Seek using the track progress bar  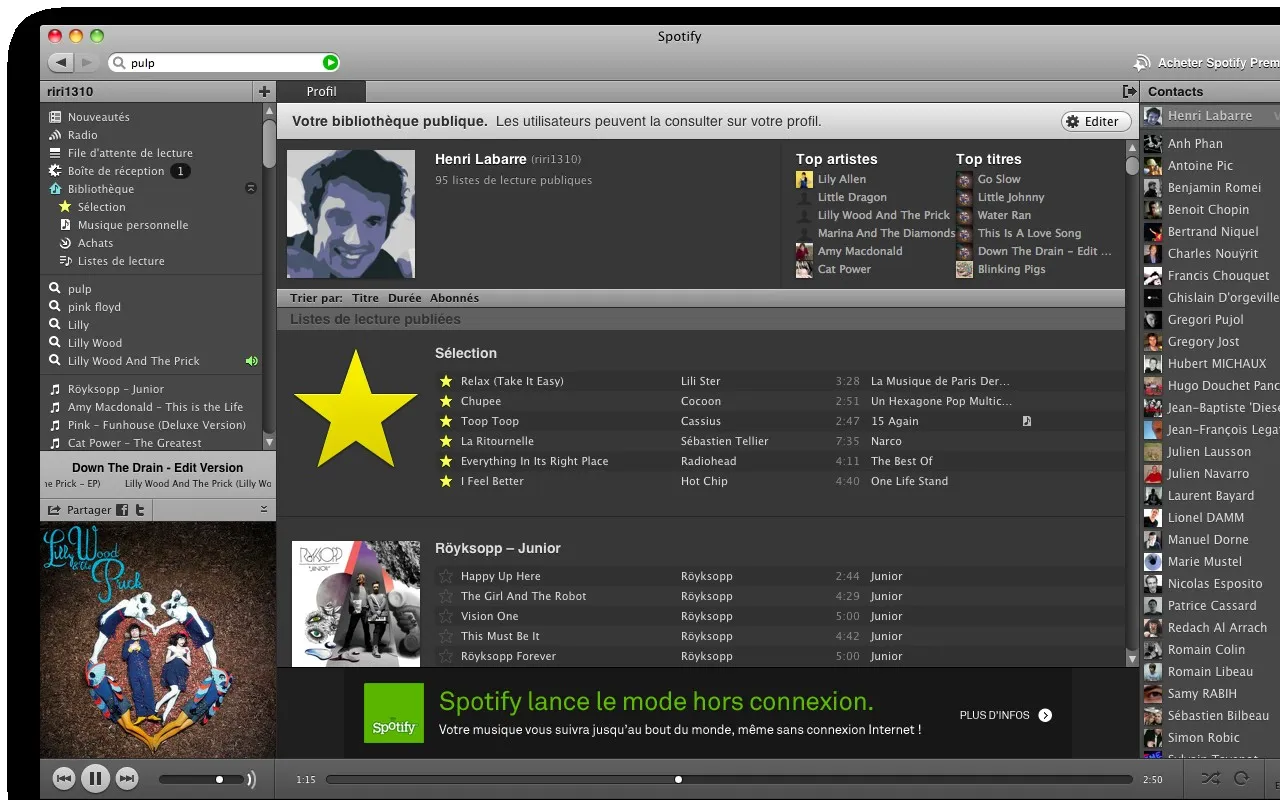[x=729, y=779]
